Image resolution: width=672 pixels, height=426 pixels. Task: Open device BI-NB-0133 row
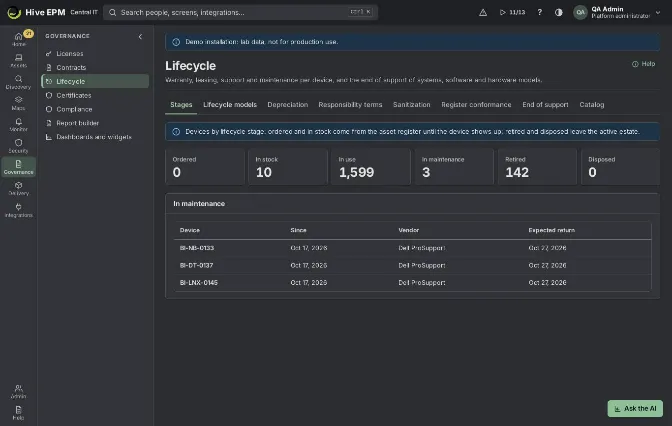[412, 248]
